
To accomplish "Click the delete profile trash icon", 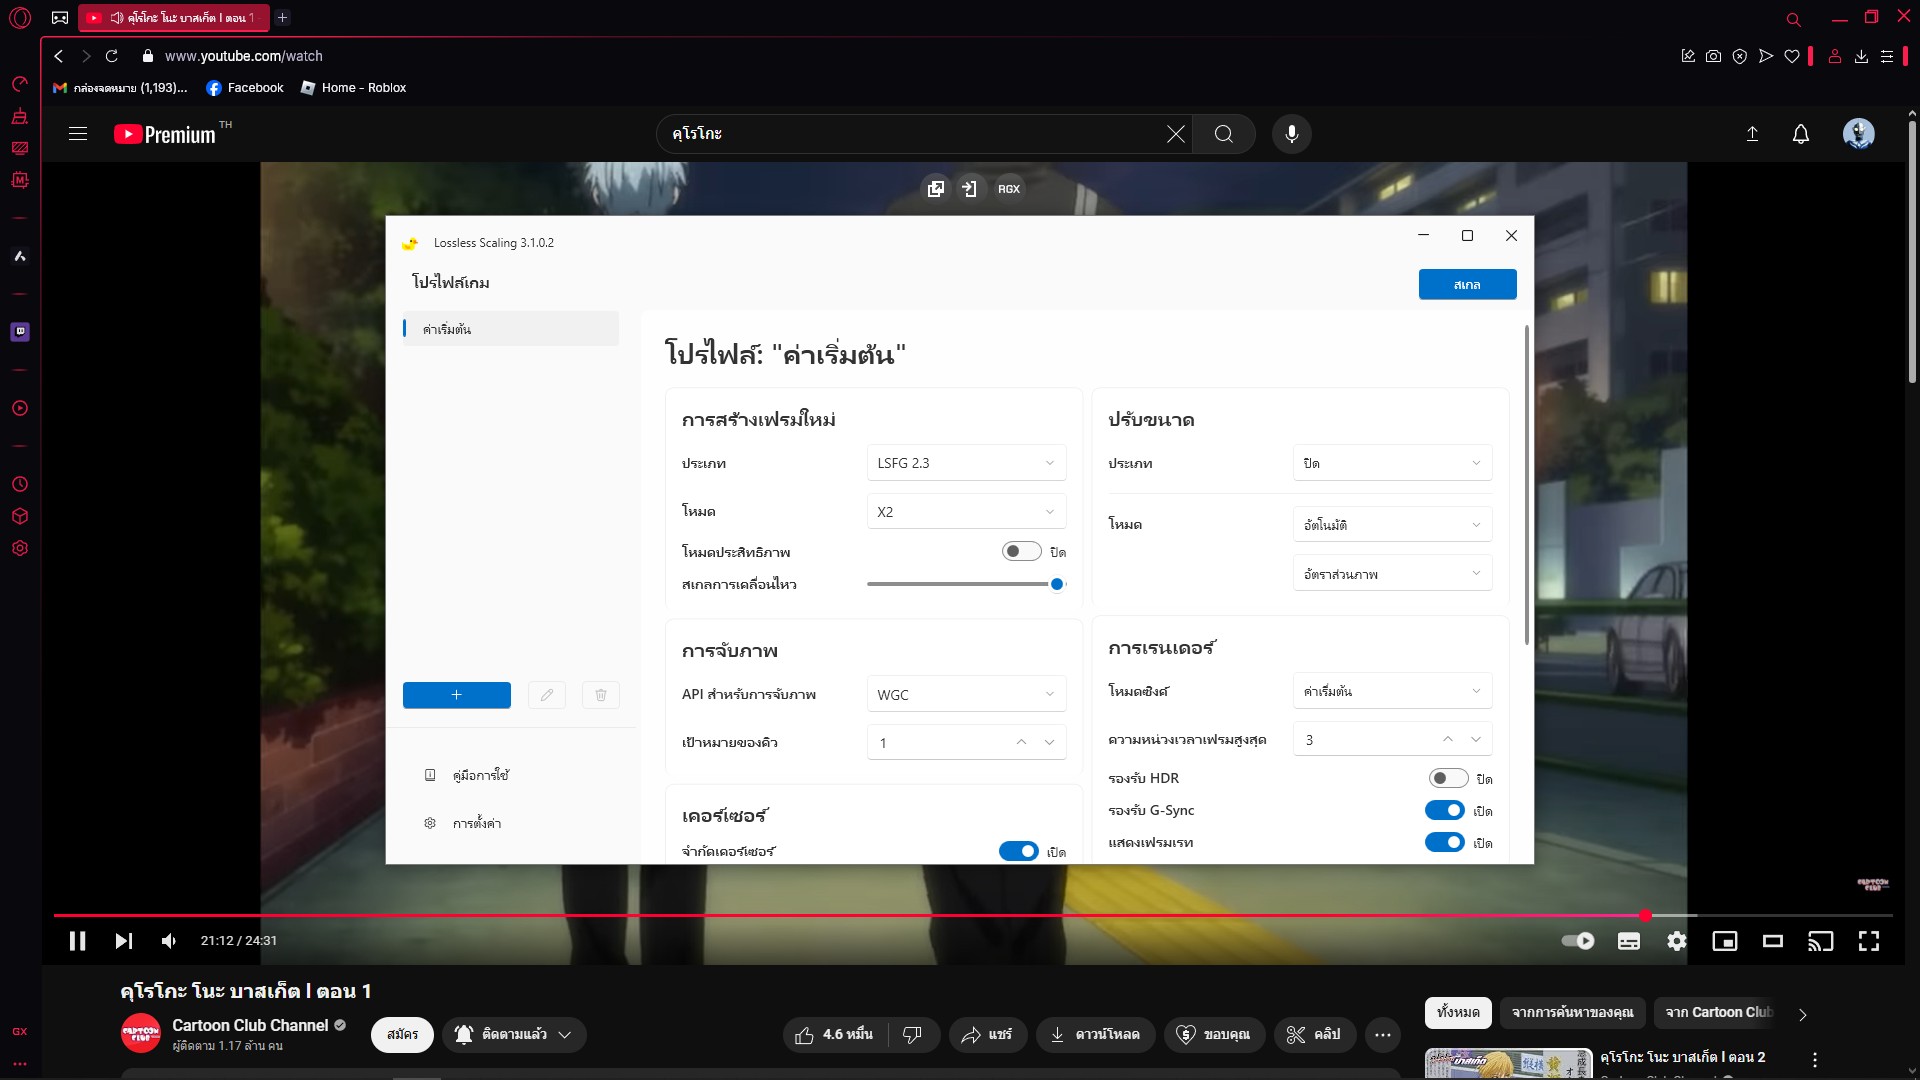I will coord(601,695).
